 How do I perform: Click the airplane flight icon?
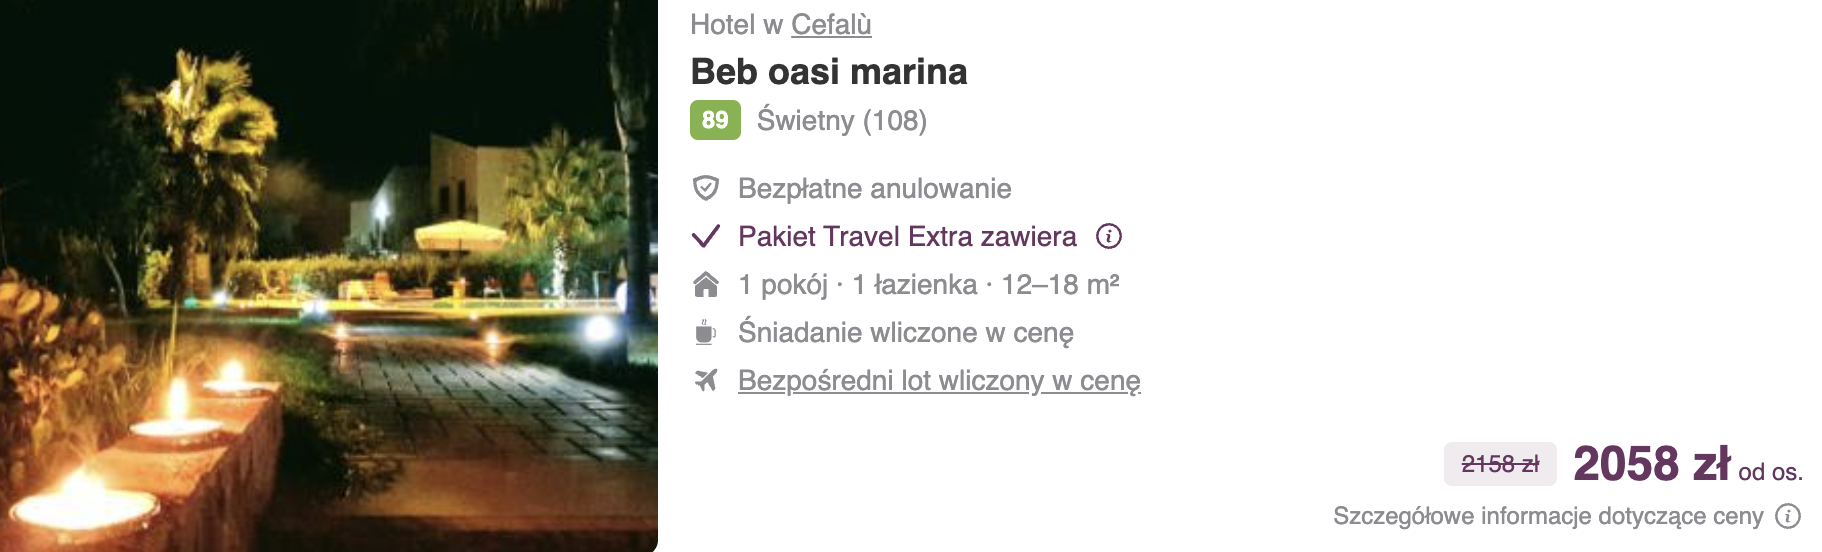tap(706, 380)
